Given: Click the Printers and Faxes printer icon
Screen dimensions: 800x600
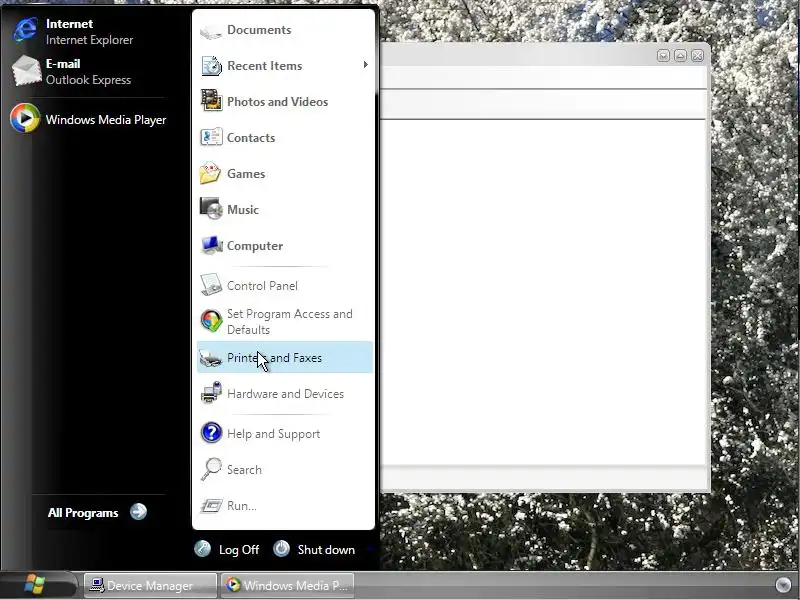Looking at the screenshot, I should (x=210, y=358).
